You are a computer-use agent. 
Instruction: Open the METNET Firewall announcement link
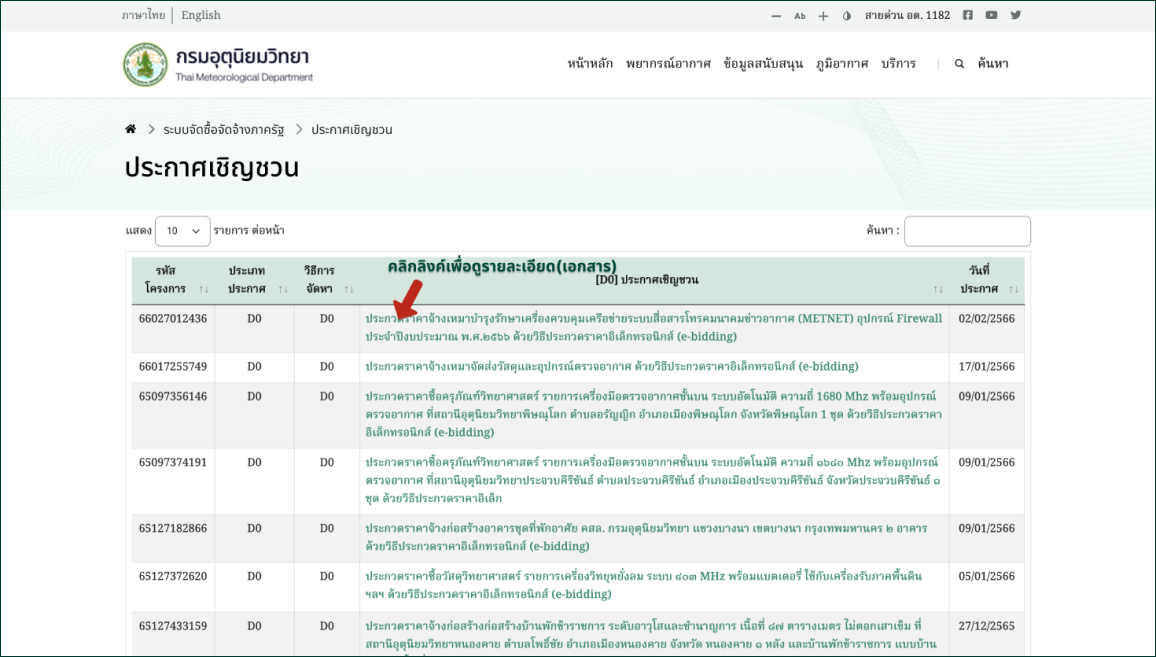coord(653,327)
